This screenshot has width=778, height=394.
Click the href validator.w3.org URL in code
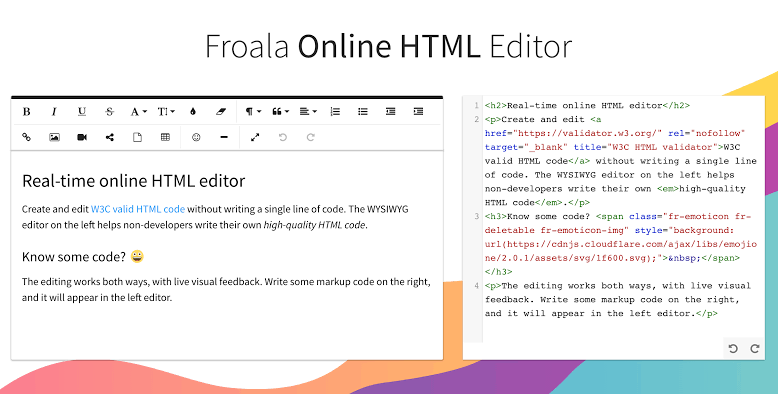pyautogui.click(x=587, y=133)
